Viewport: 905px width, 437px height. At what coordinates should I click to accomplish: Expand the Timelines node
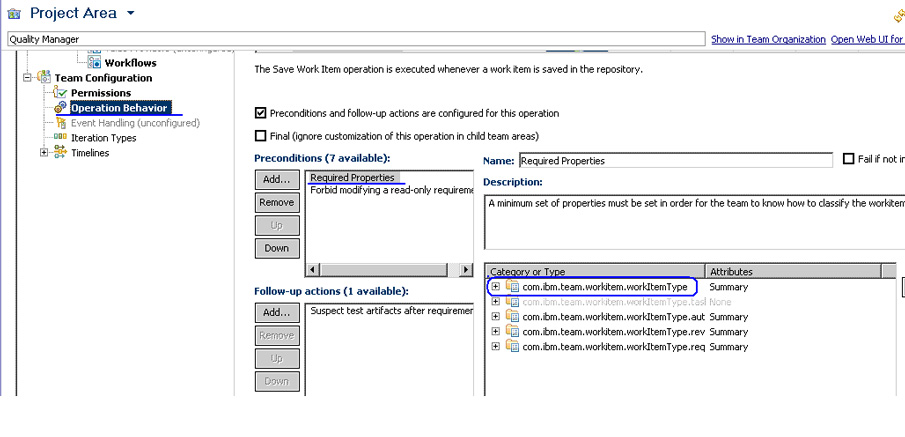click(44, 152)
